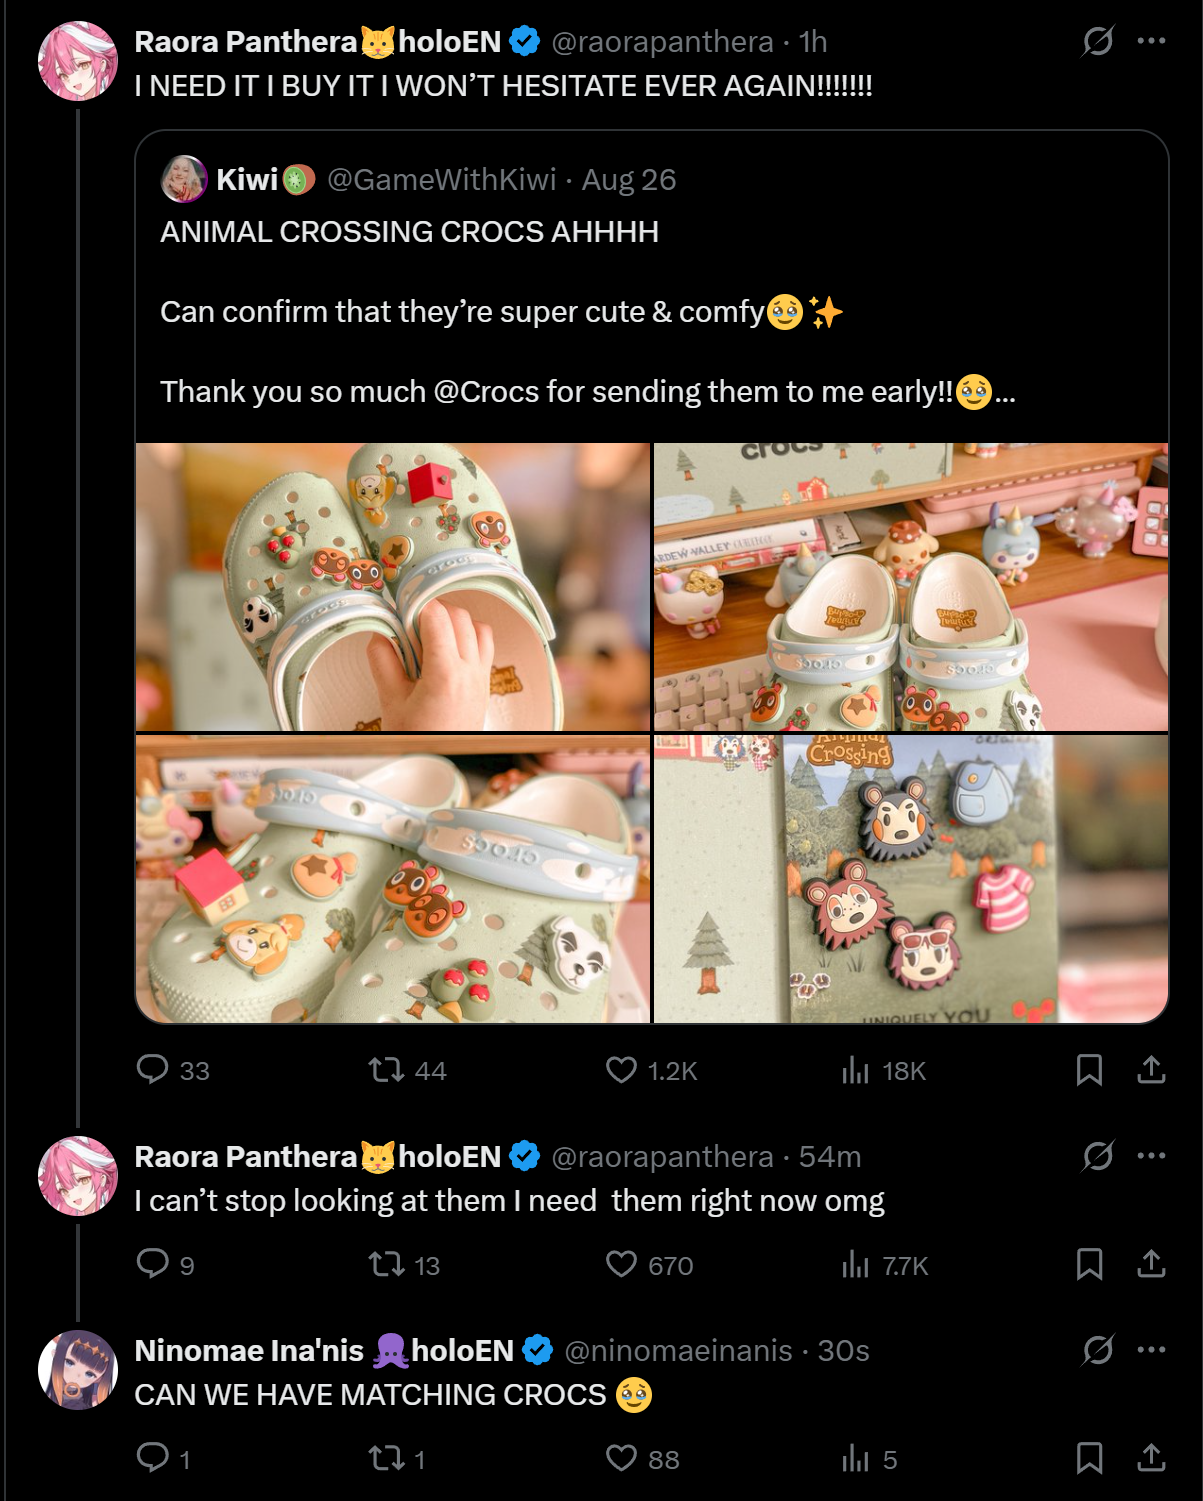
Task: Like Raora's tweet with 1.2K likes
Action: pyautogui.click(x=621, y=1070)
